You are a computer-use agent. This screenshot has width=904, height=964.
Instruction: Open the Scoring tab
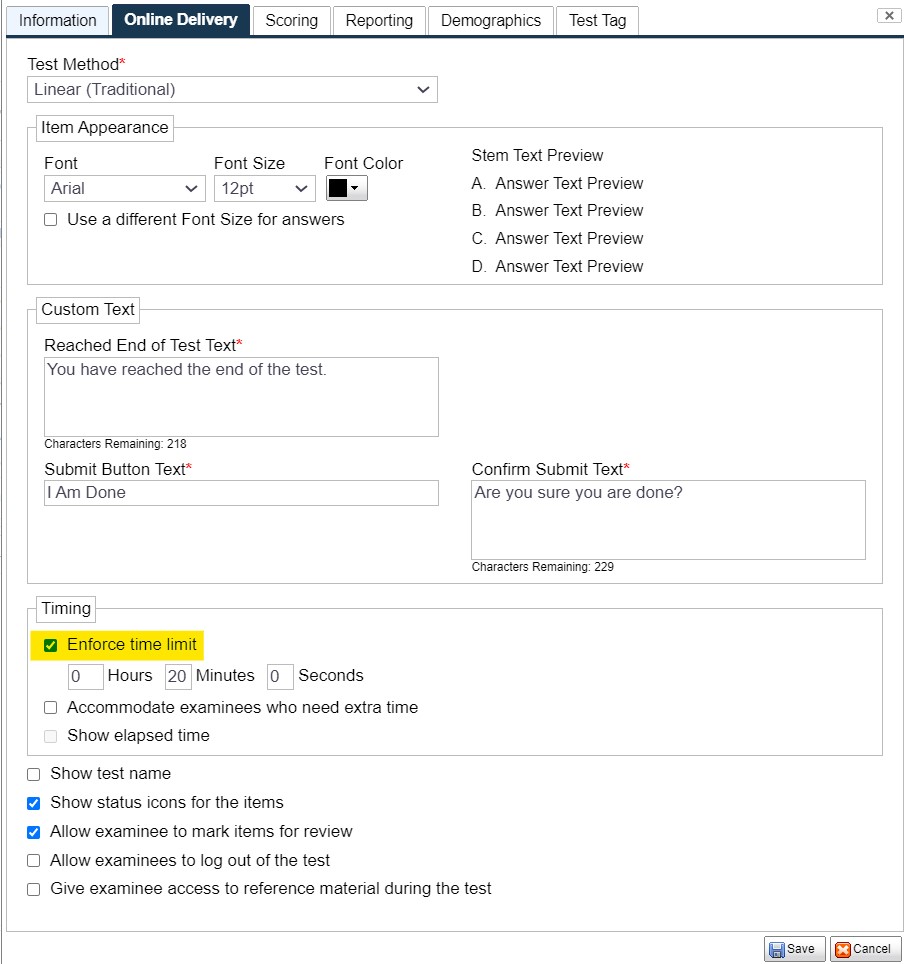coord(291,20)
